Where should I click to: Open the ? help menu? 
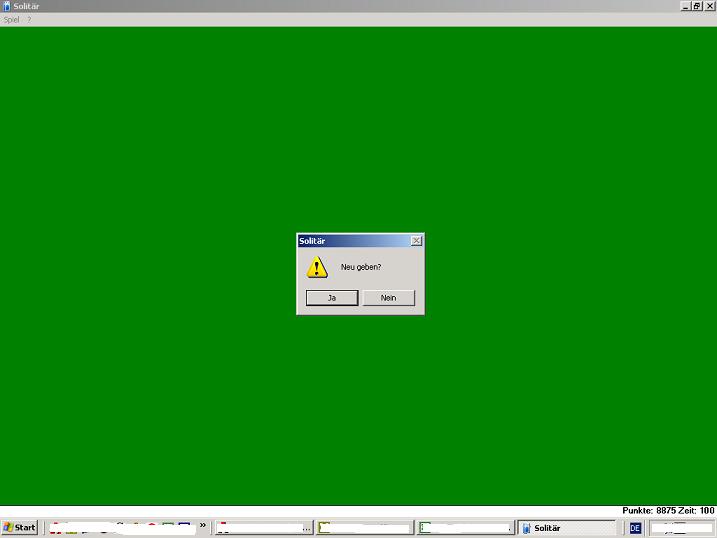coord(29,20)
